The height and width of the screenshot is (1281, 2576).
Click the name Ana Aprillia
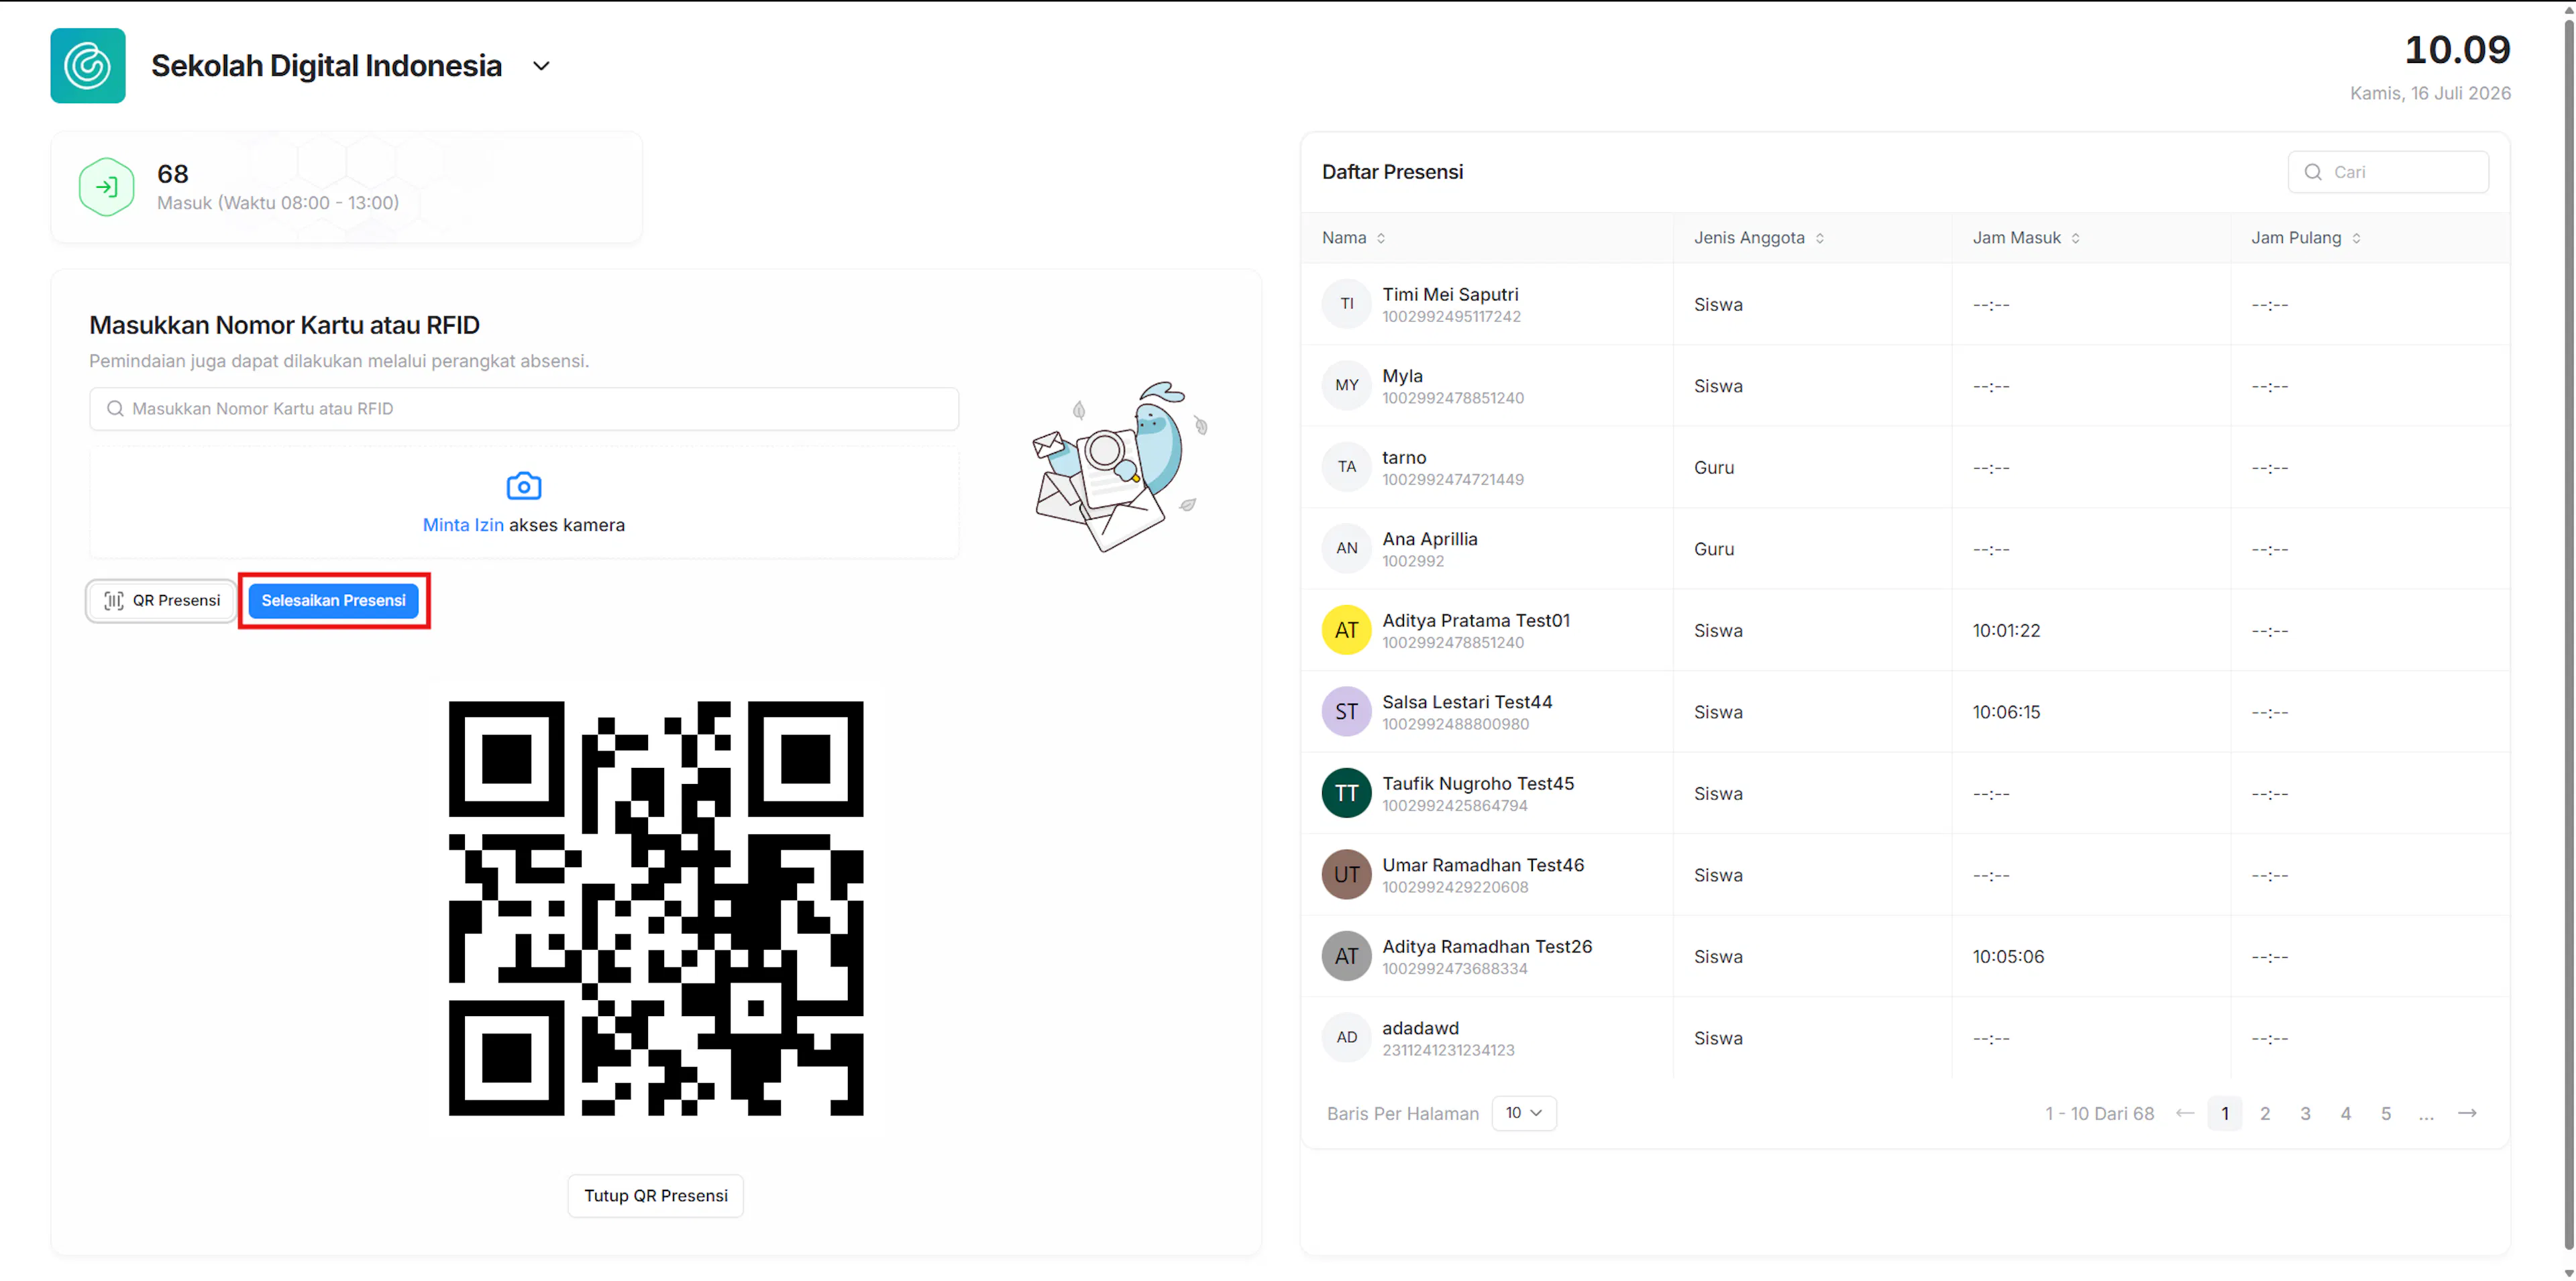[1430, 540]
